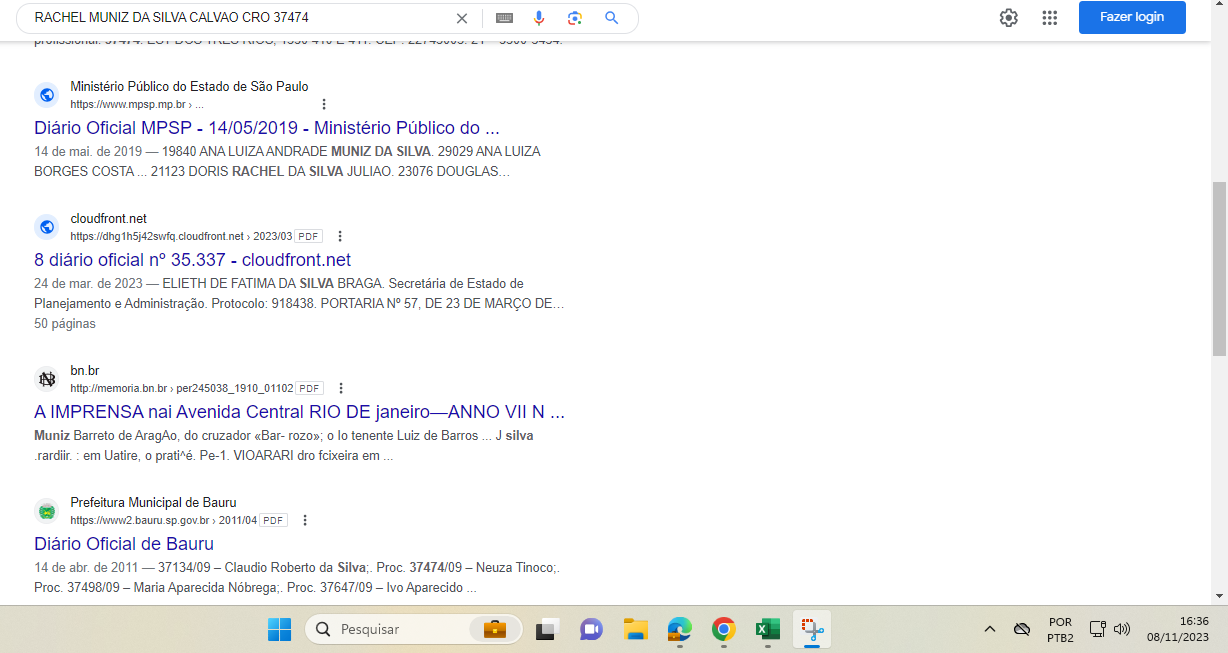Click the Prefeitura Municipal de Bauru favicon
1228x653 pixels.
coord(47,511)
